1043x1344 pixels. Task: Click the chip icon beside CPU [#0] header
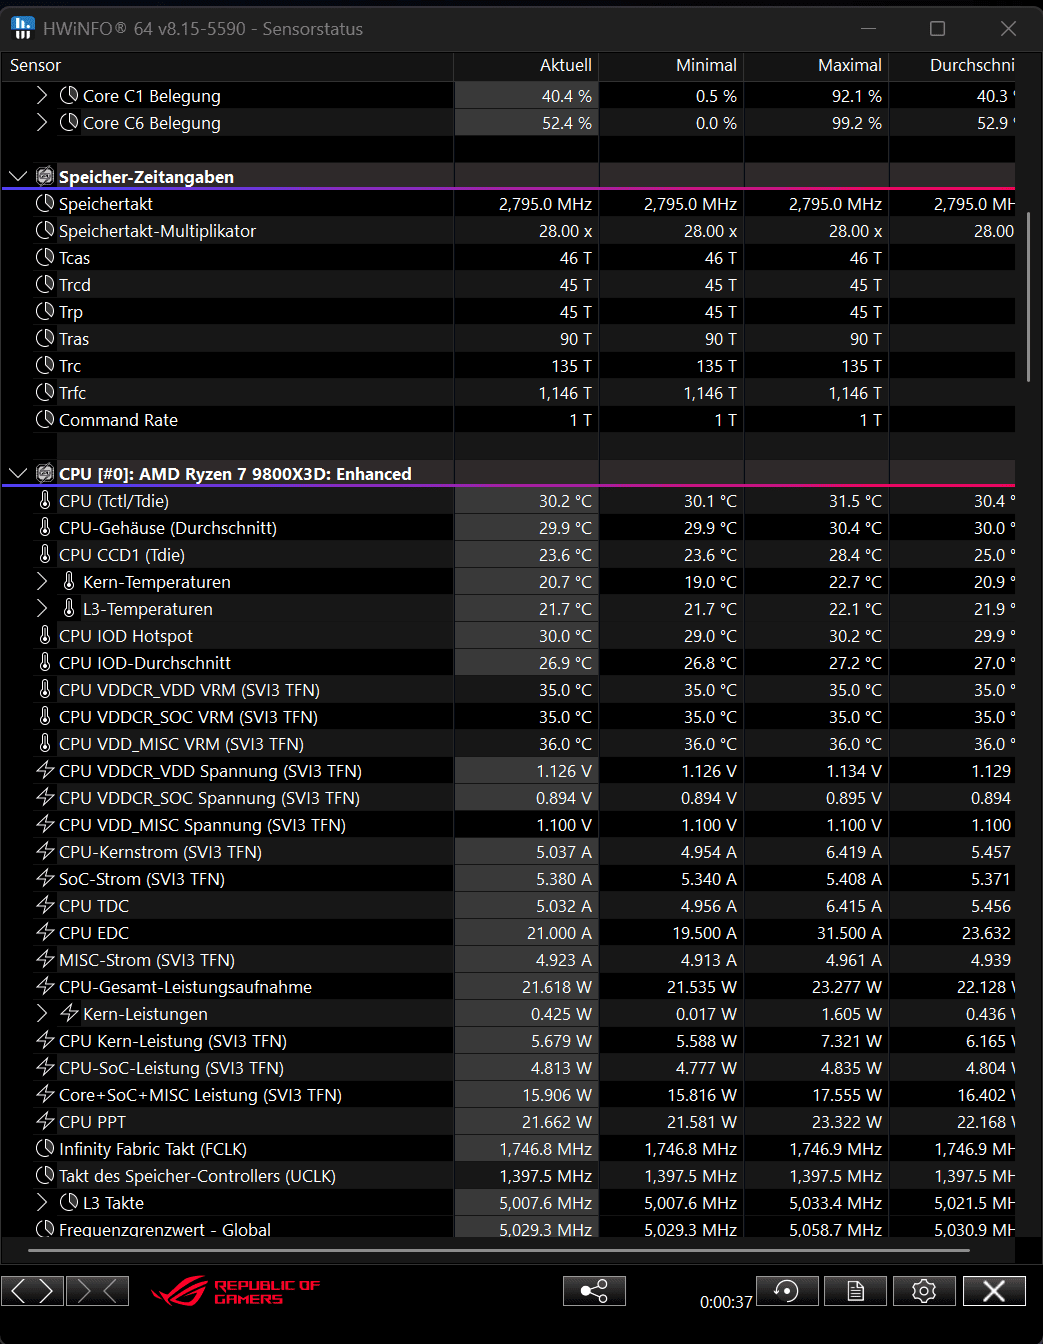45,473
